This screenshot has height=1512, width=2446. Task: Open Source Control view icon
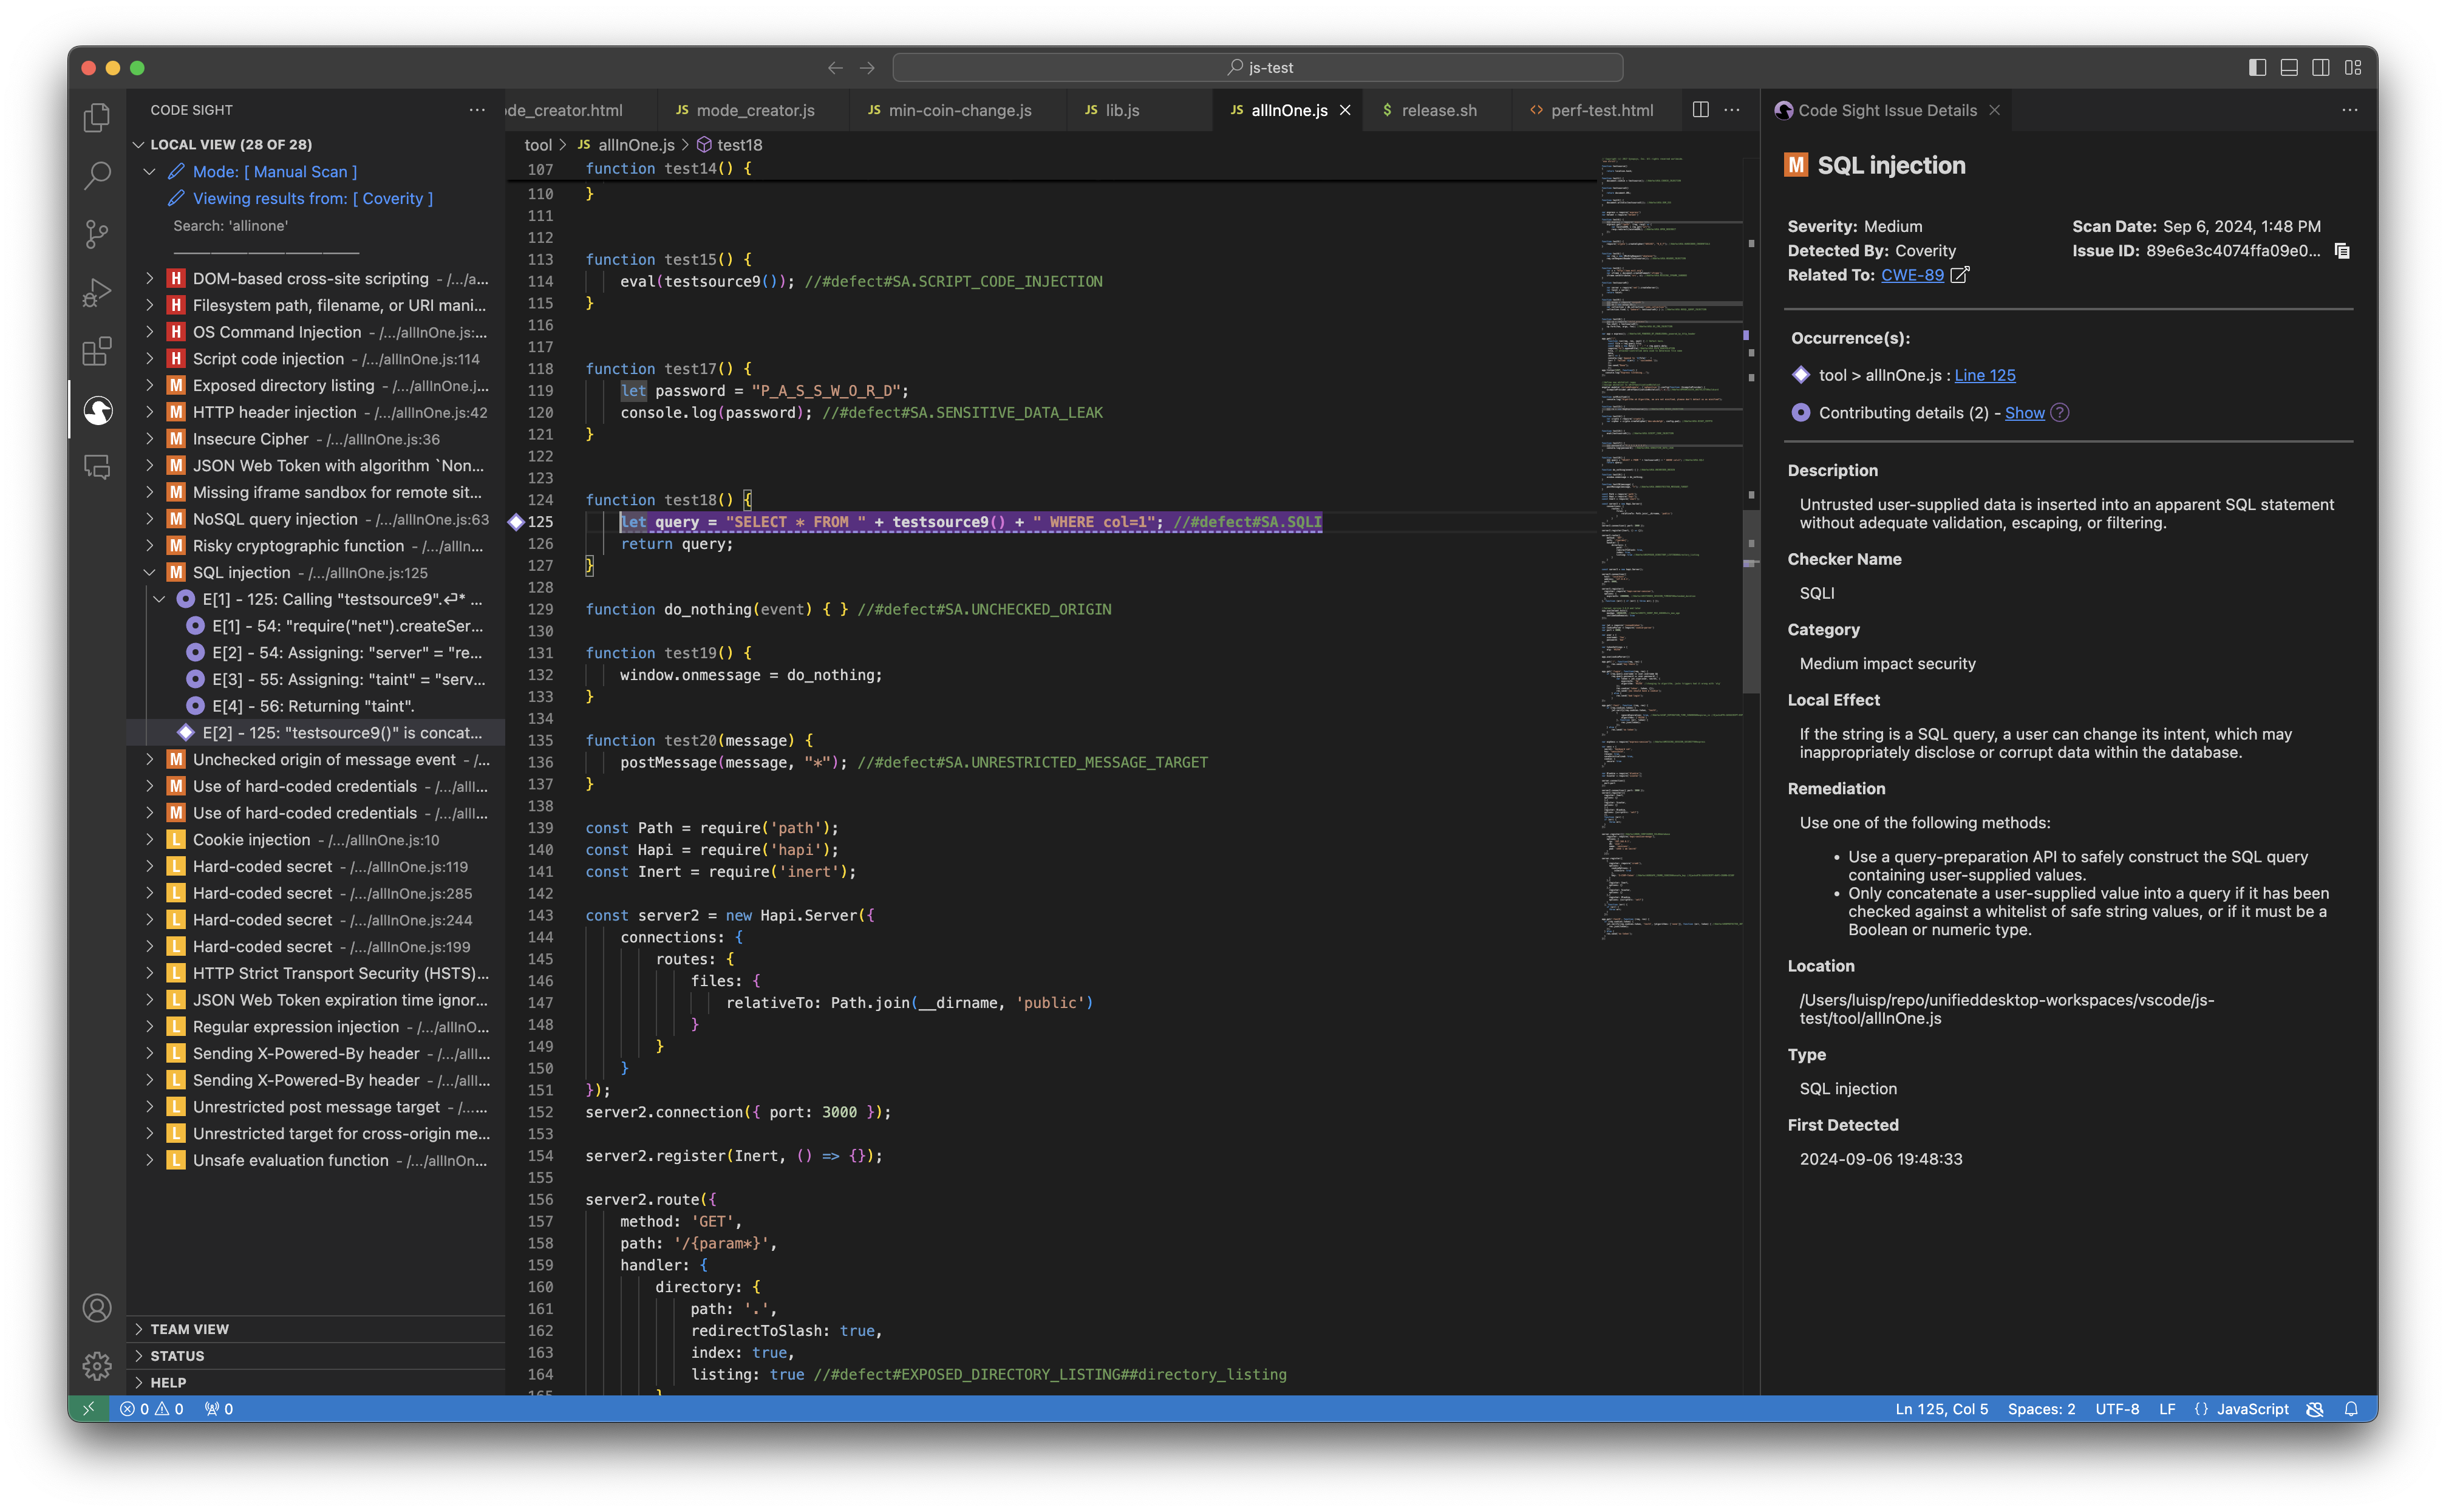[x=97, y=234]
